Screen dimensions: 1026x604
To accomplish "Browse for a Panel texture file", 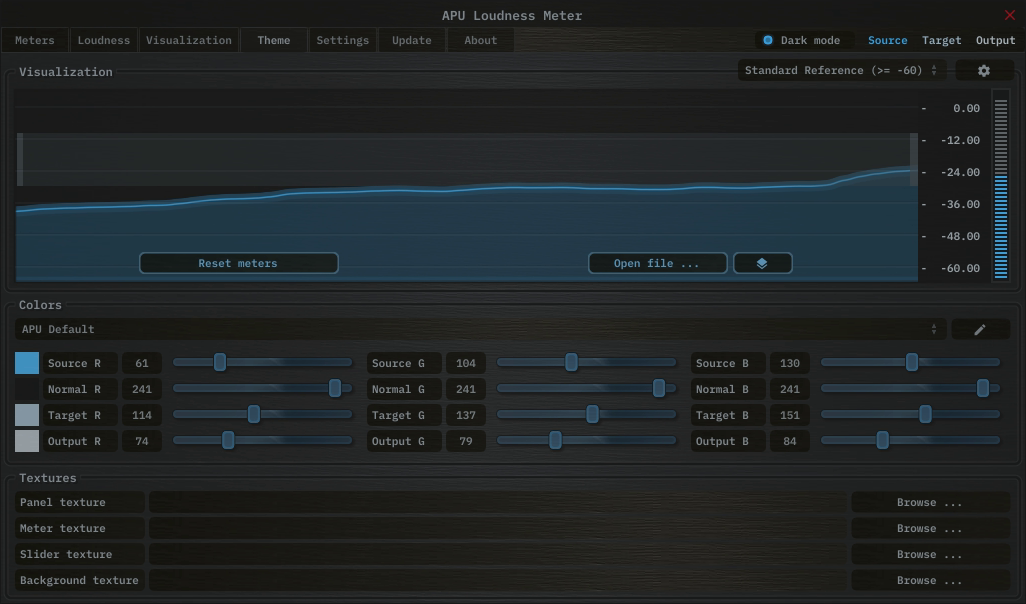I will pos(929,503).
